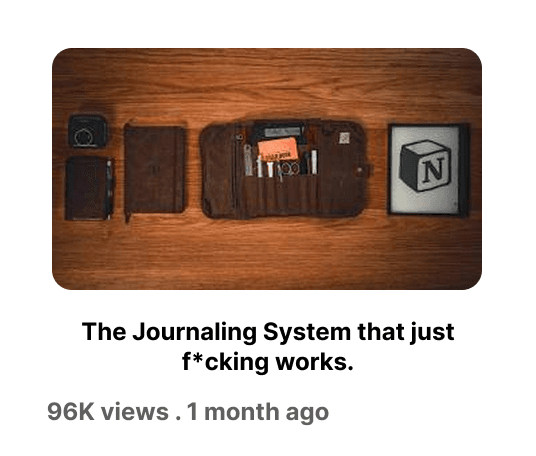Click the "f*cking works." title line
Screen dimensions: 536x456
tap(268, 362)
